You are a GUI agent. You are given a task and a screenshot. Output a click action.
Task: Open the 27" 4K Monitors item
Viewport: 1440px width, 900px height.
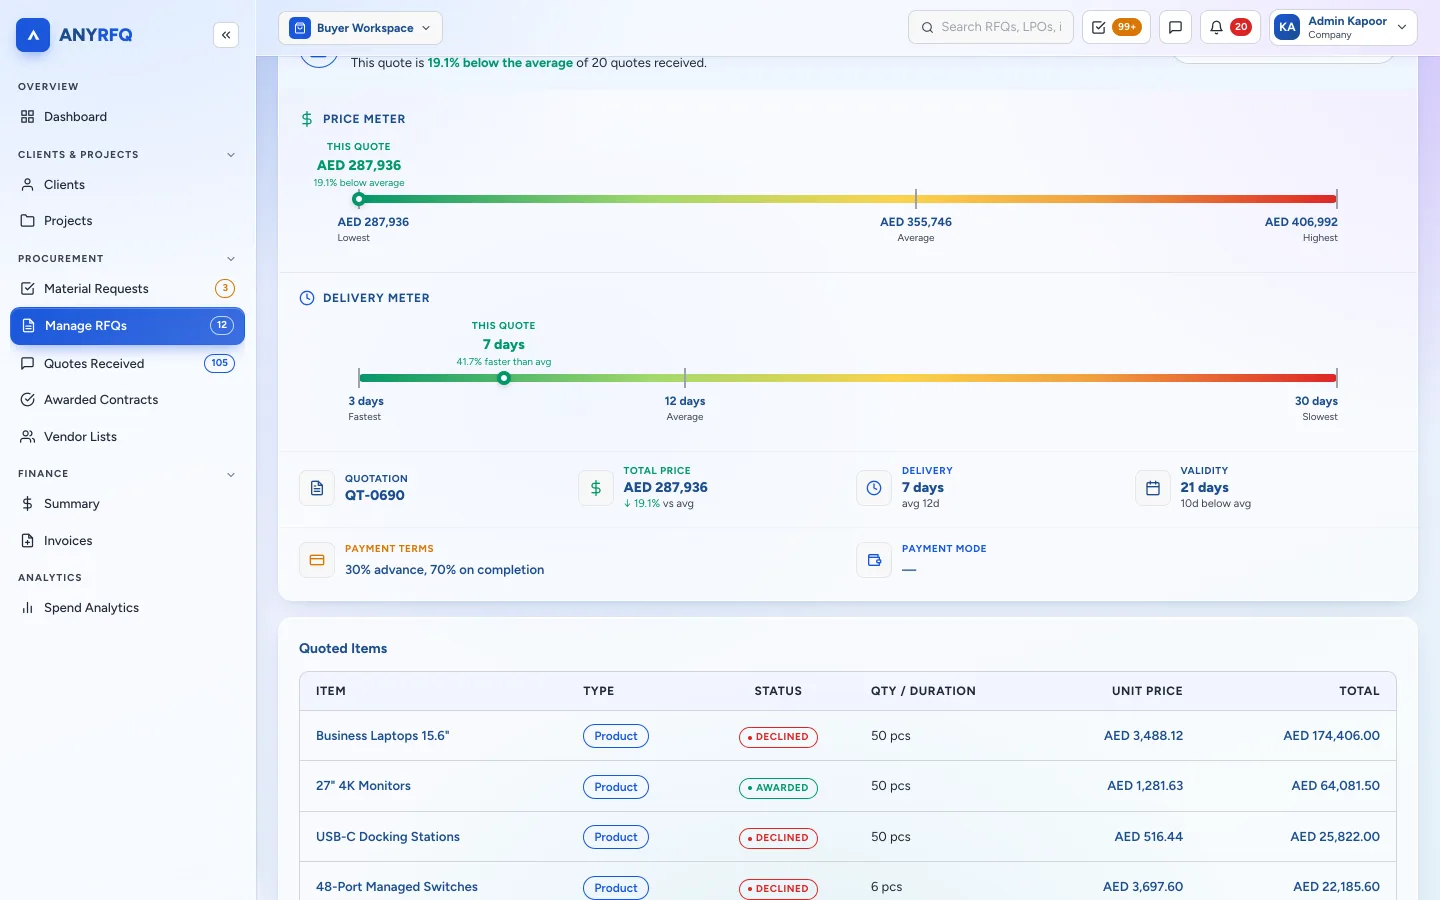click(x=363, y=786)
